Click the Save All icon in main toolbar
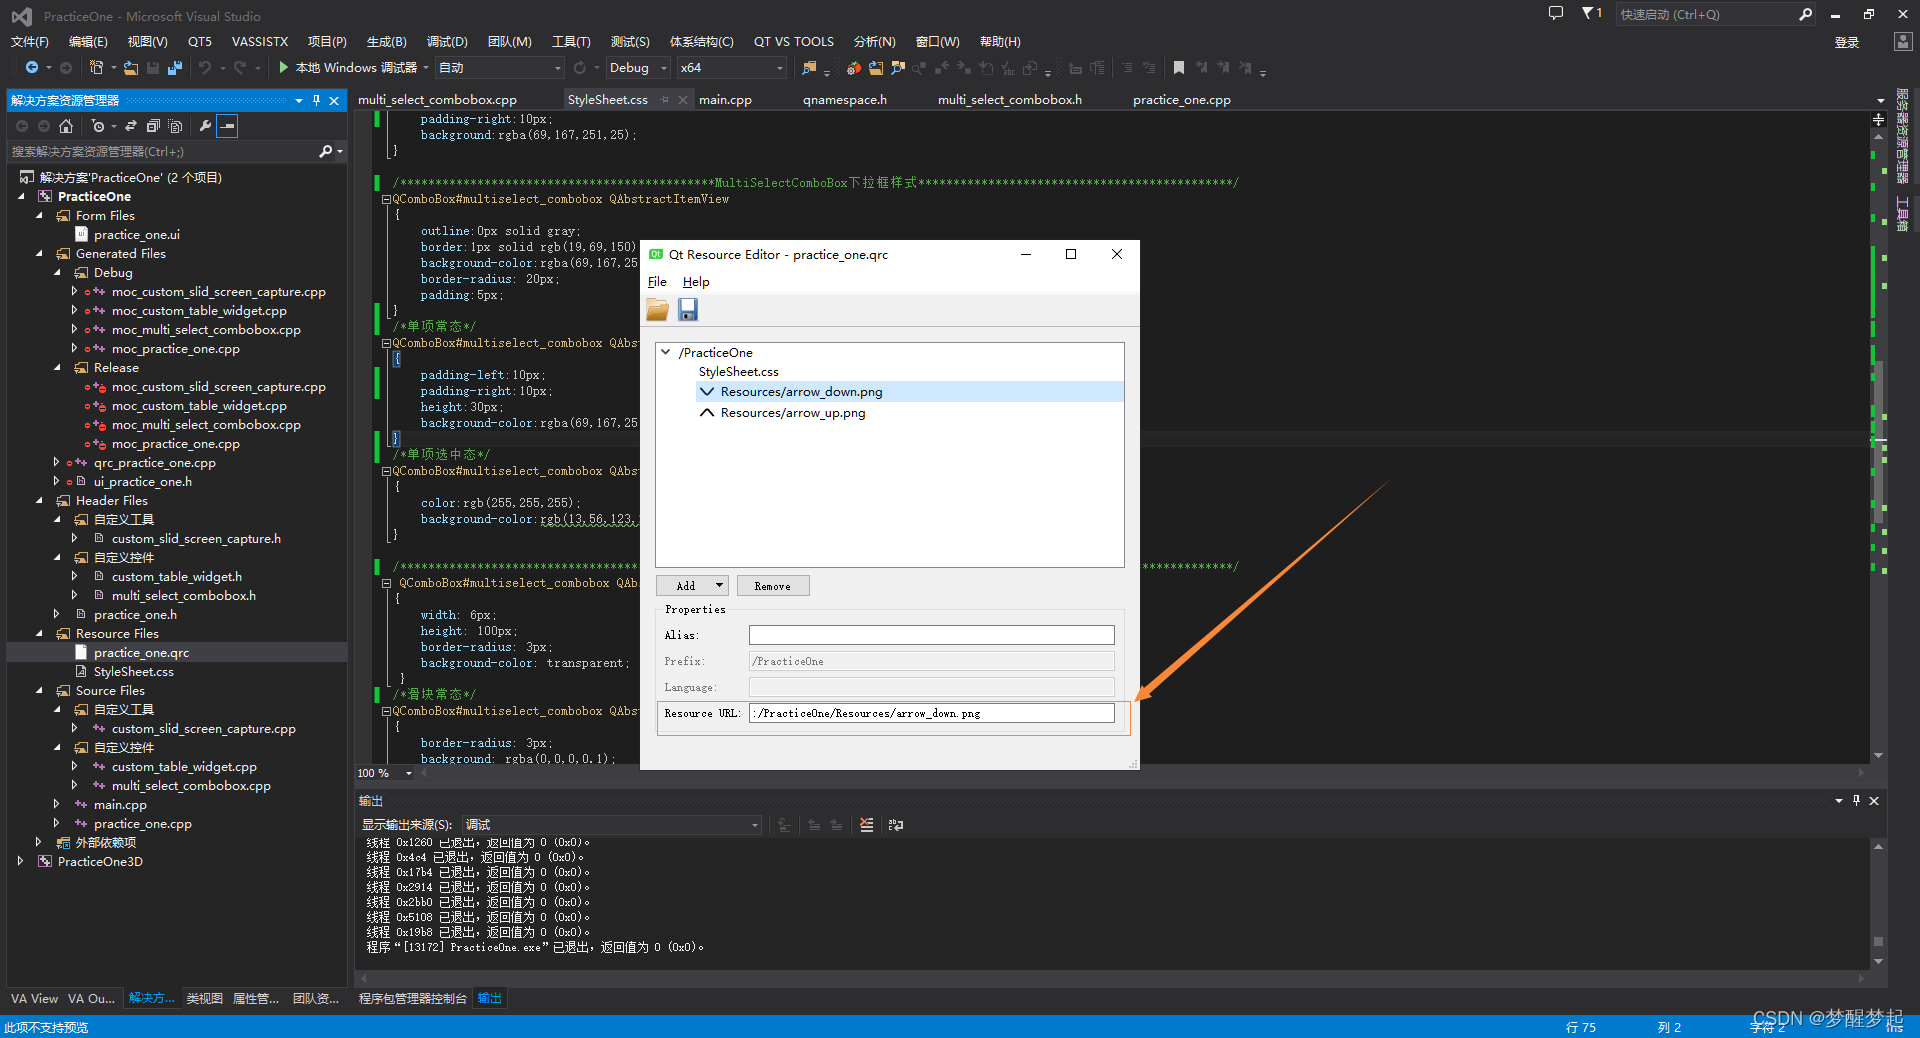Image resolution: width=1920 pixels, height=1038 pixels. (x=175, y=68)
